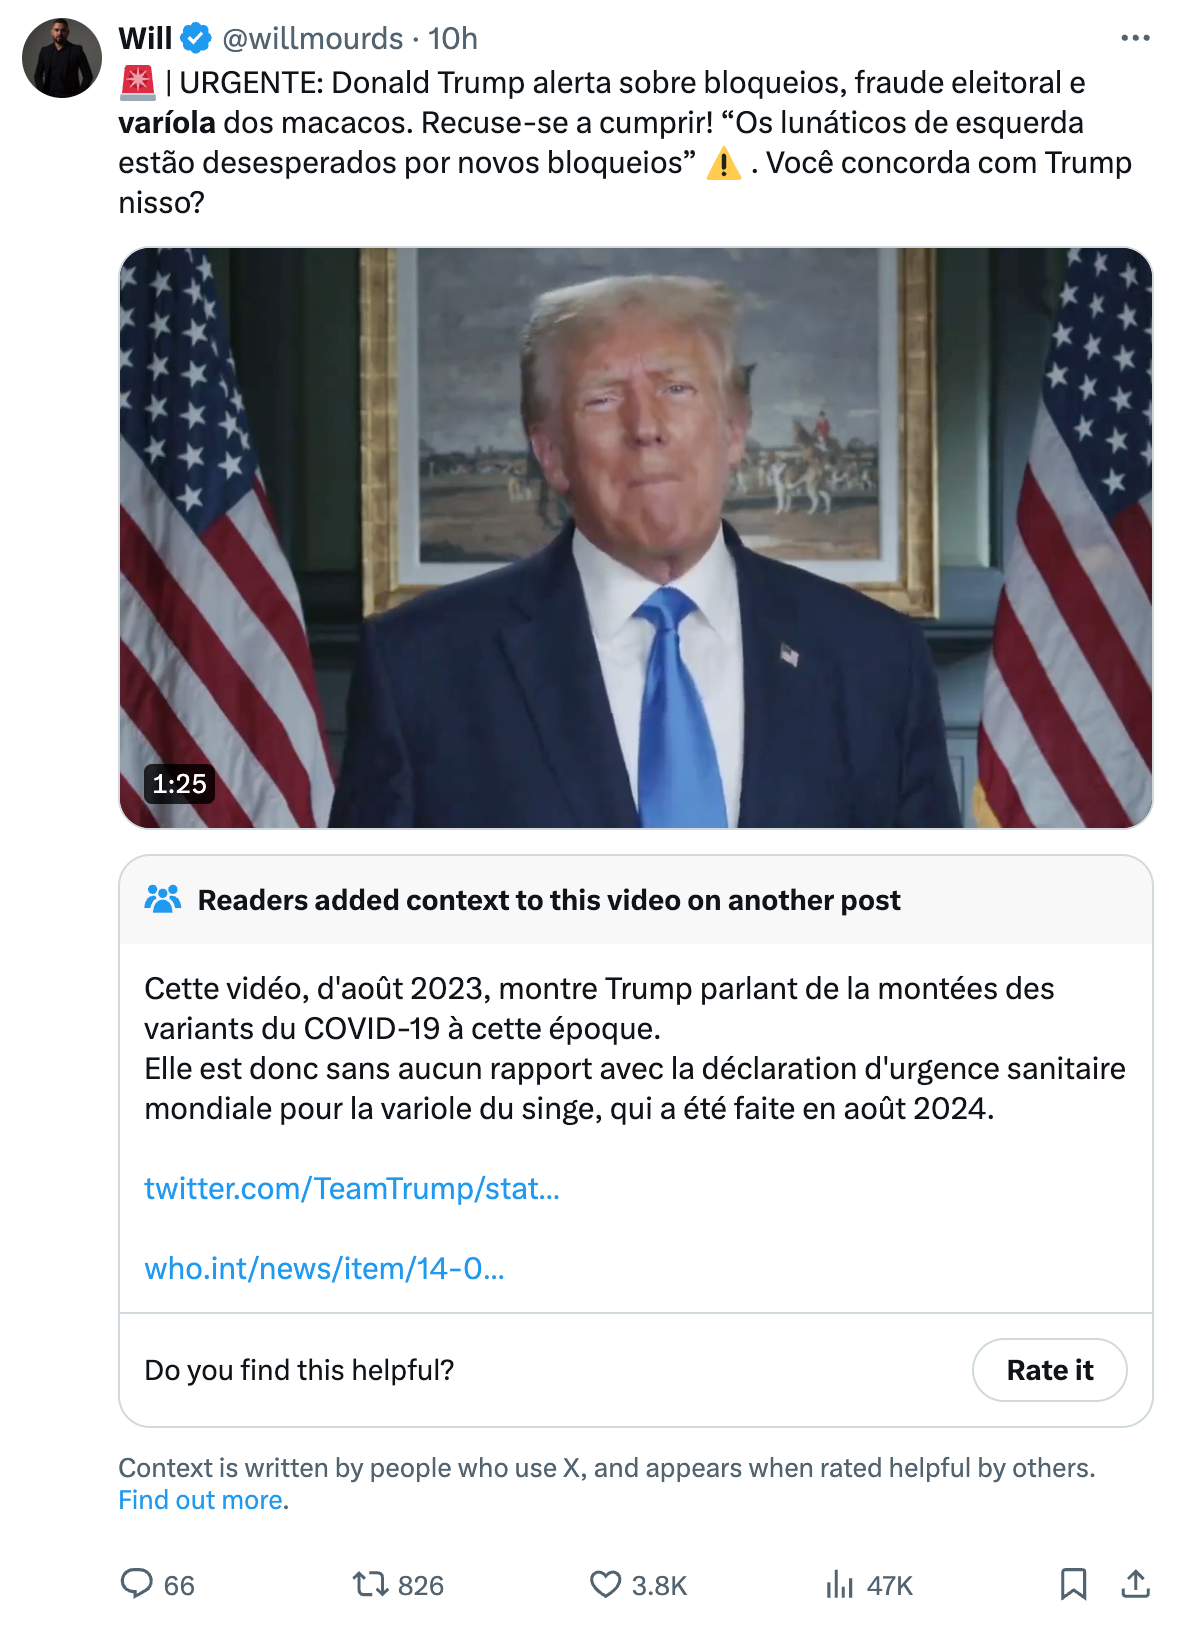Open the three-dot more options menu
The image size is (1182, 1626).
pyautogui.click(x=1135, y=38)
